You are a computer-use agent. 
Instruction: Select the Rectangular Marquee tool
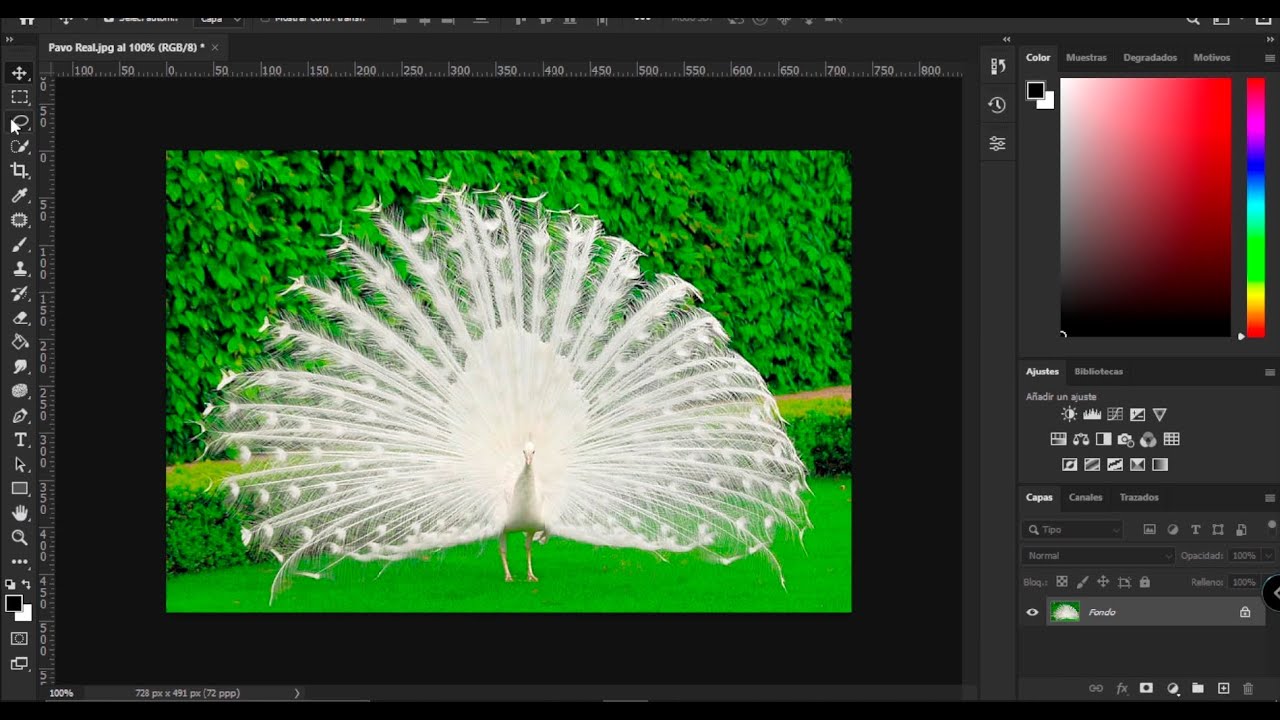19,97
